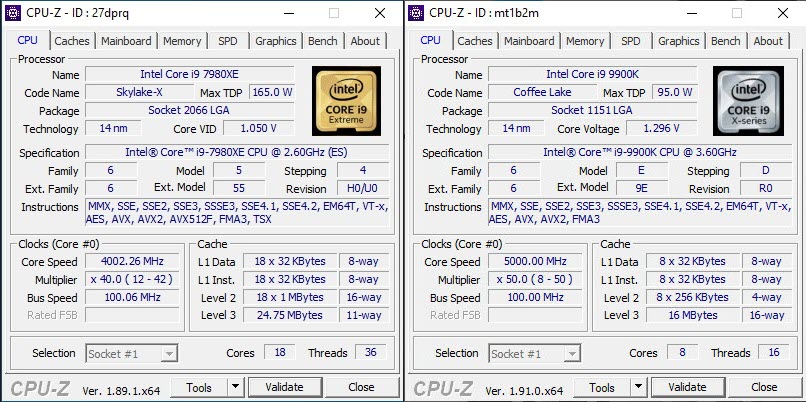Click Core VID value '1.050 V'

259,128
